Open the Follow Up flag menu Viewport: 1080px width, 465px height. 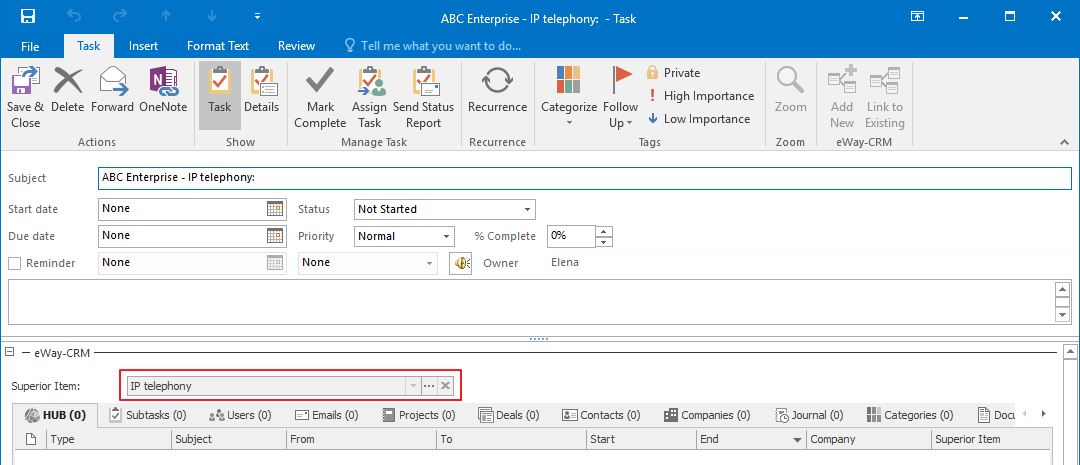[x=620, y=96]
